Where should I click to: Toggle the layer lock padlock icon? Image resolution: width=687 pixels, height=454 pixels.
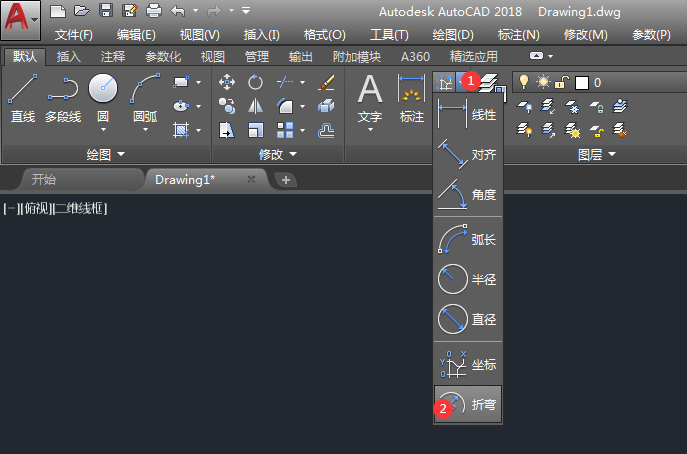[x=561, y=82]
